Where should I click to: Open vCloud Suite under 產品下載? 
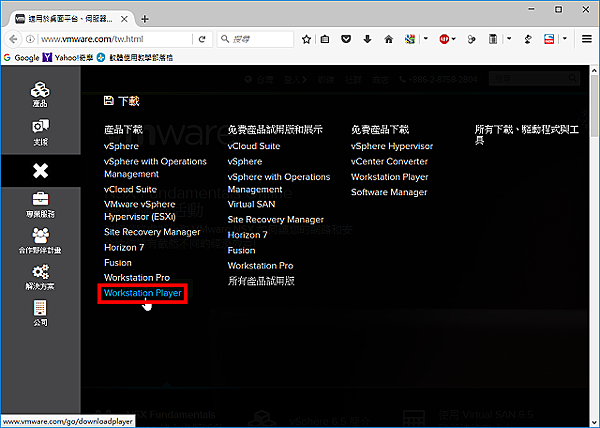(130, 189)
